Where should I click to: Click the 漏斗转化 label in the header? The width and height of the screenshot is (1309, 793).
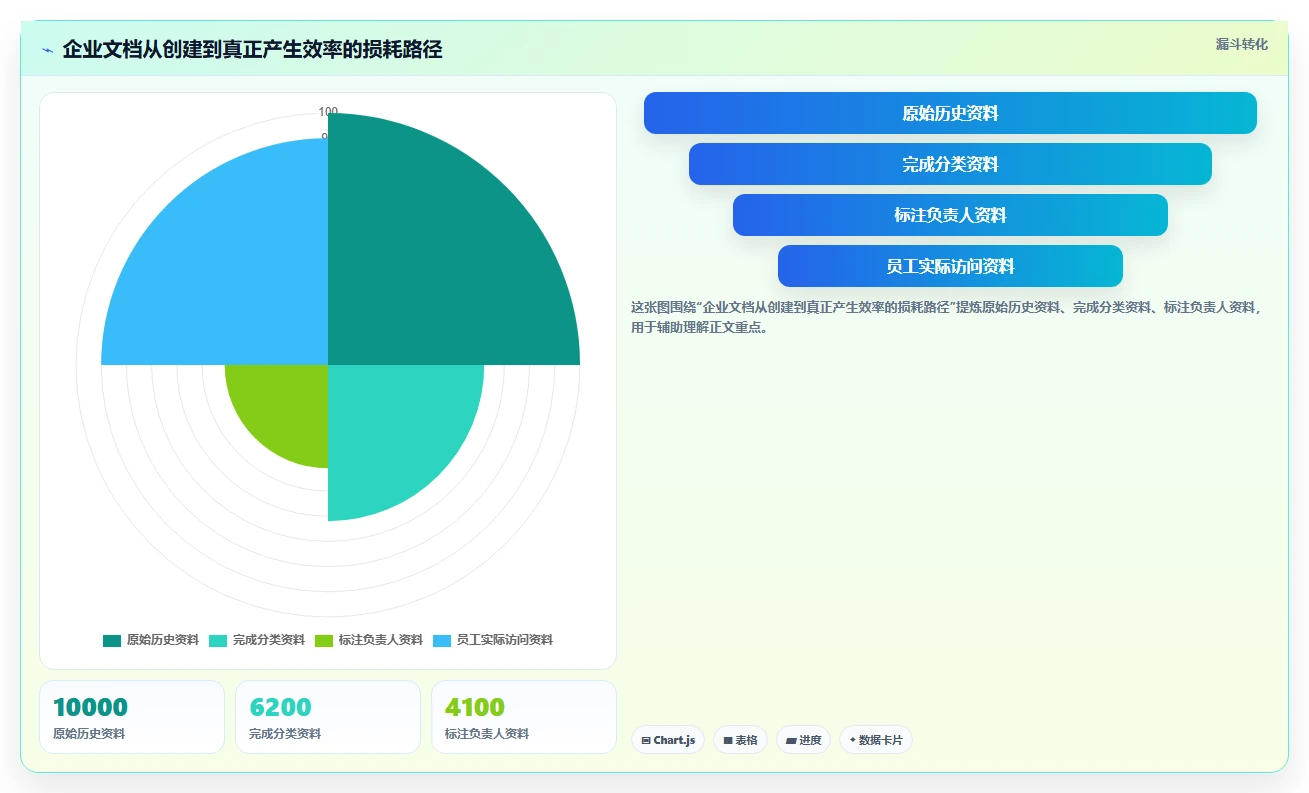click(x=1241, y=44)
